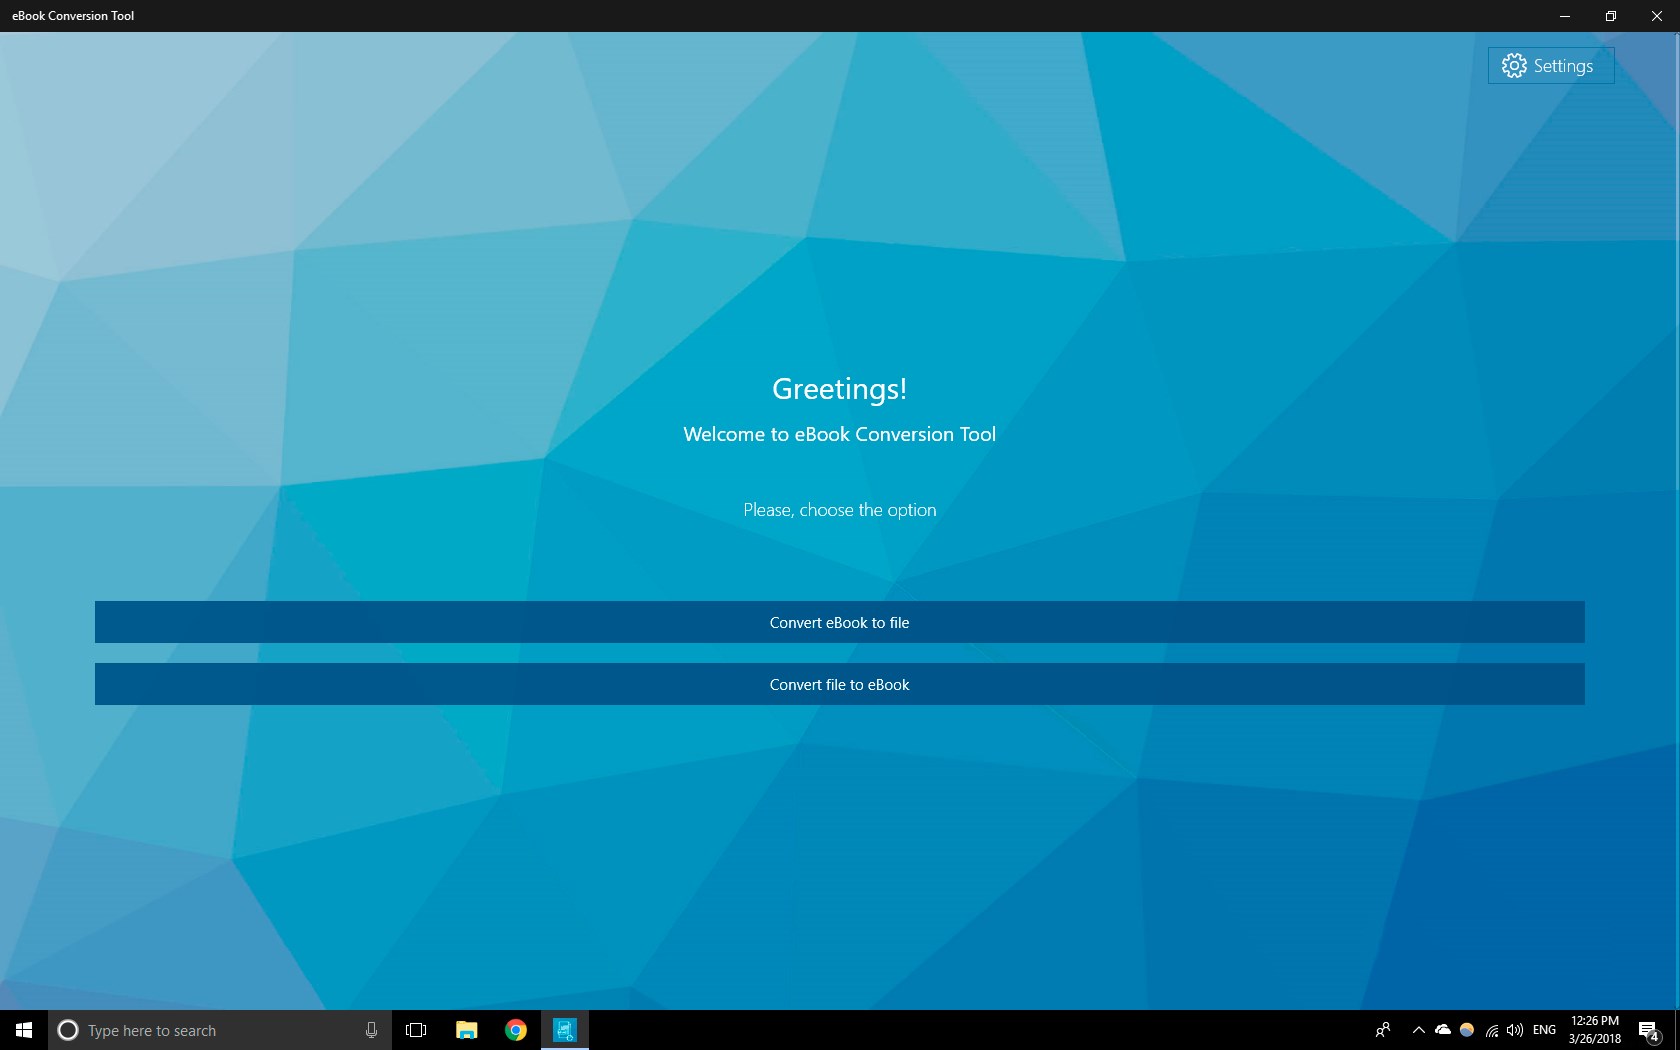
Task: Open the ENG language selector
Action: (1543, 1029)
